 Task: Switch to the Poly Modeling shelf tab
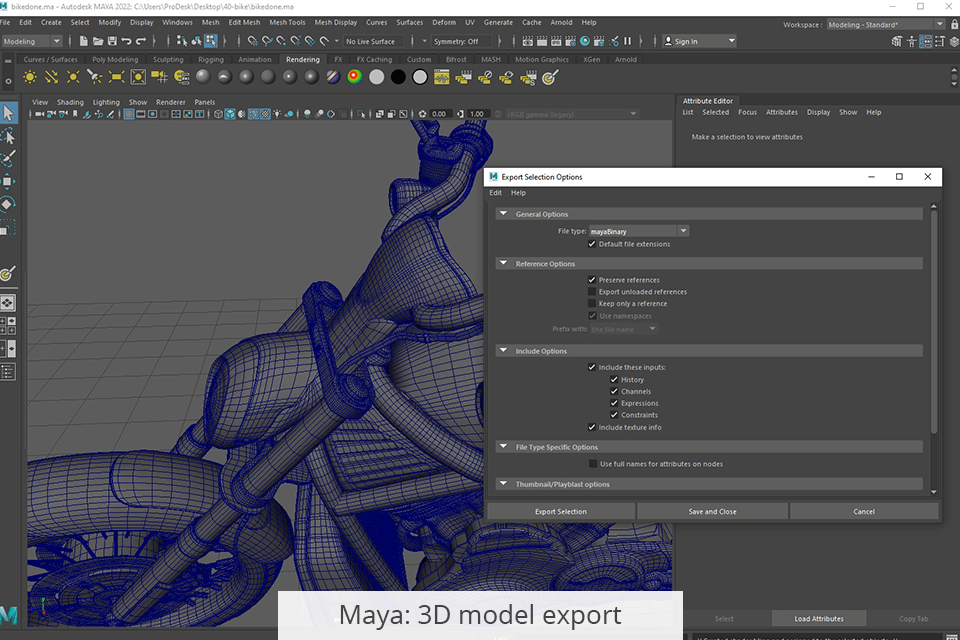[x=115, y=59]
